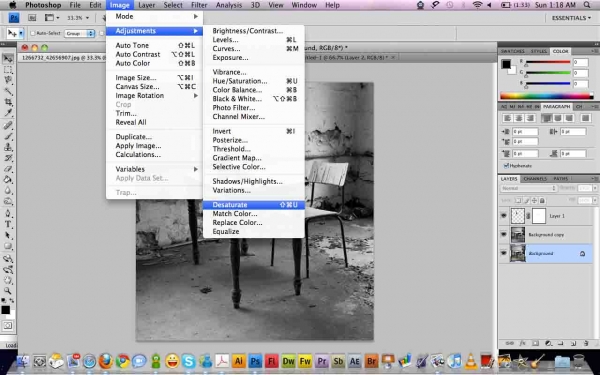The width and height of the screenshot is (600, 375).
Task: Click the foreground color swatch in toolbox
Action: click(5, 310)
